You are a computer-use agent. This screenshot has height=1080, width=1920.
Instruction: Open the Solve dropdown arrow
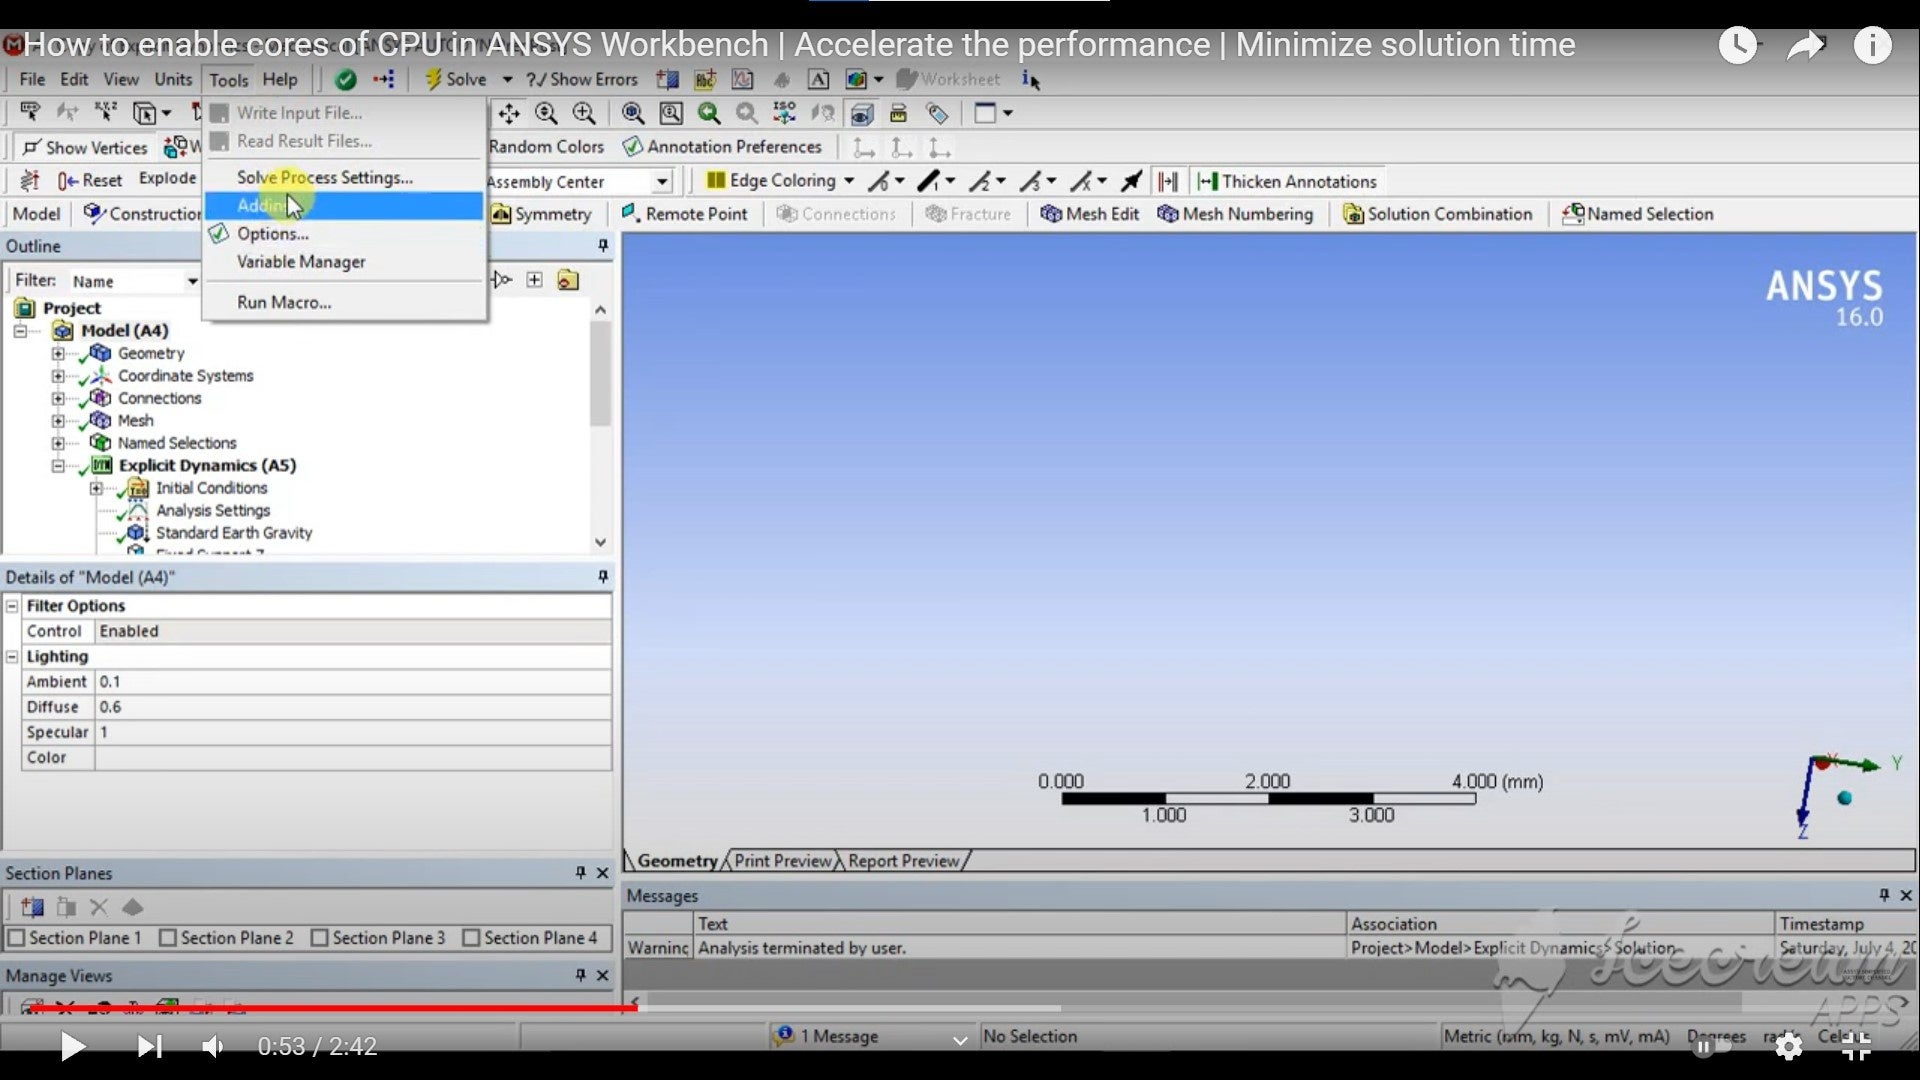[507, 79]
